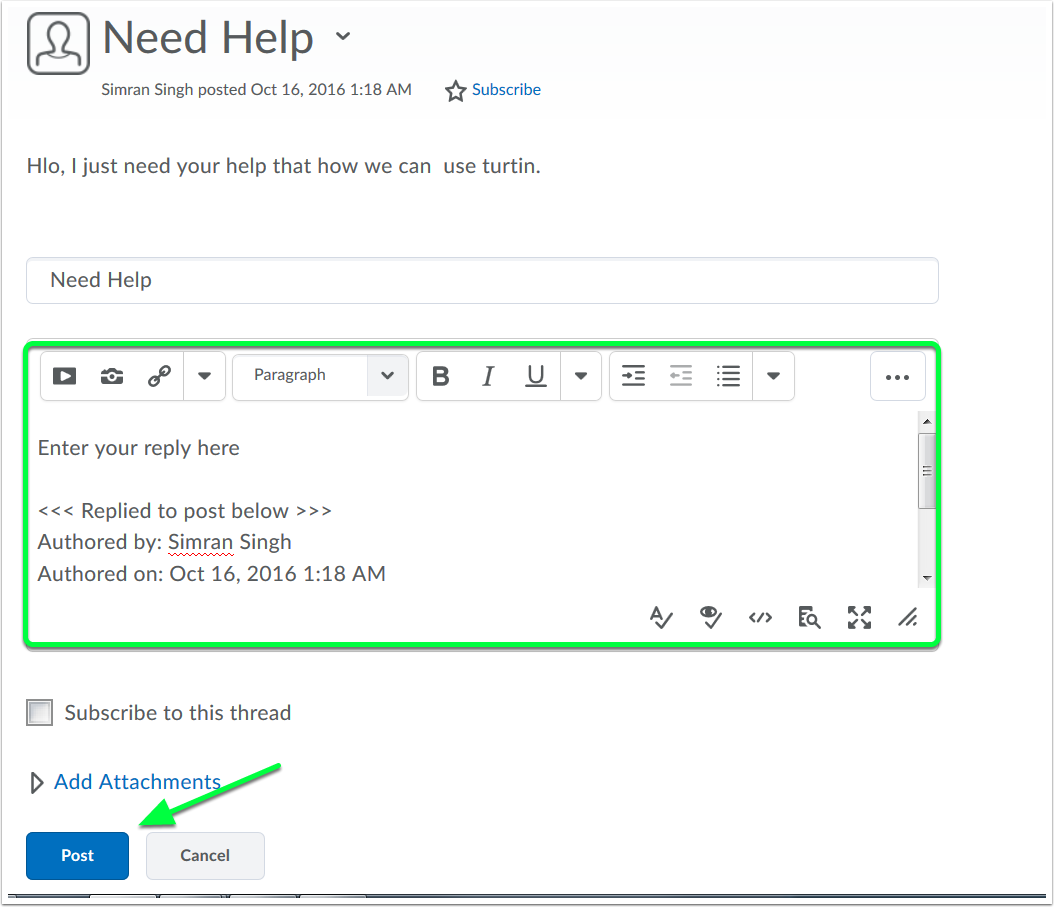1054x907 pixels.
Task: Check Subscribe to this thread checkbox
Action: [40, 713]
